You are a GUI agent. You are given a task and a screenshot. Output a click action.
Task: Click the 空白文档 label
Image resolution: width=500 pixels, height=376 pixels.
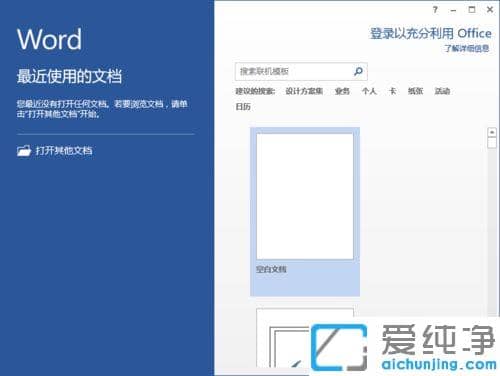(271, 269)
